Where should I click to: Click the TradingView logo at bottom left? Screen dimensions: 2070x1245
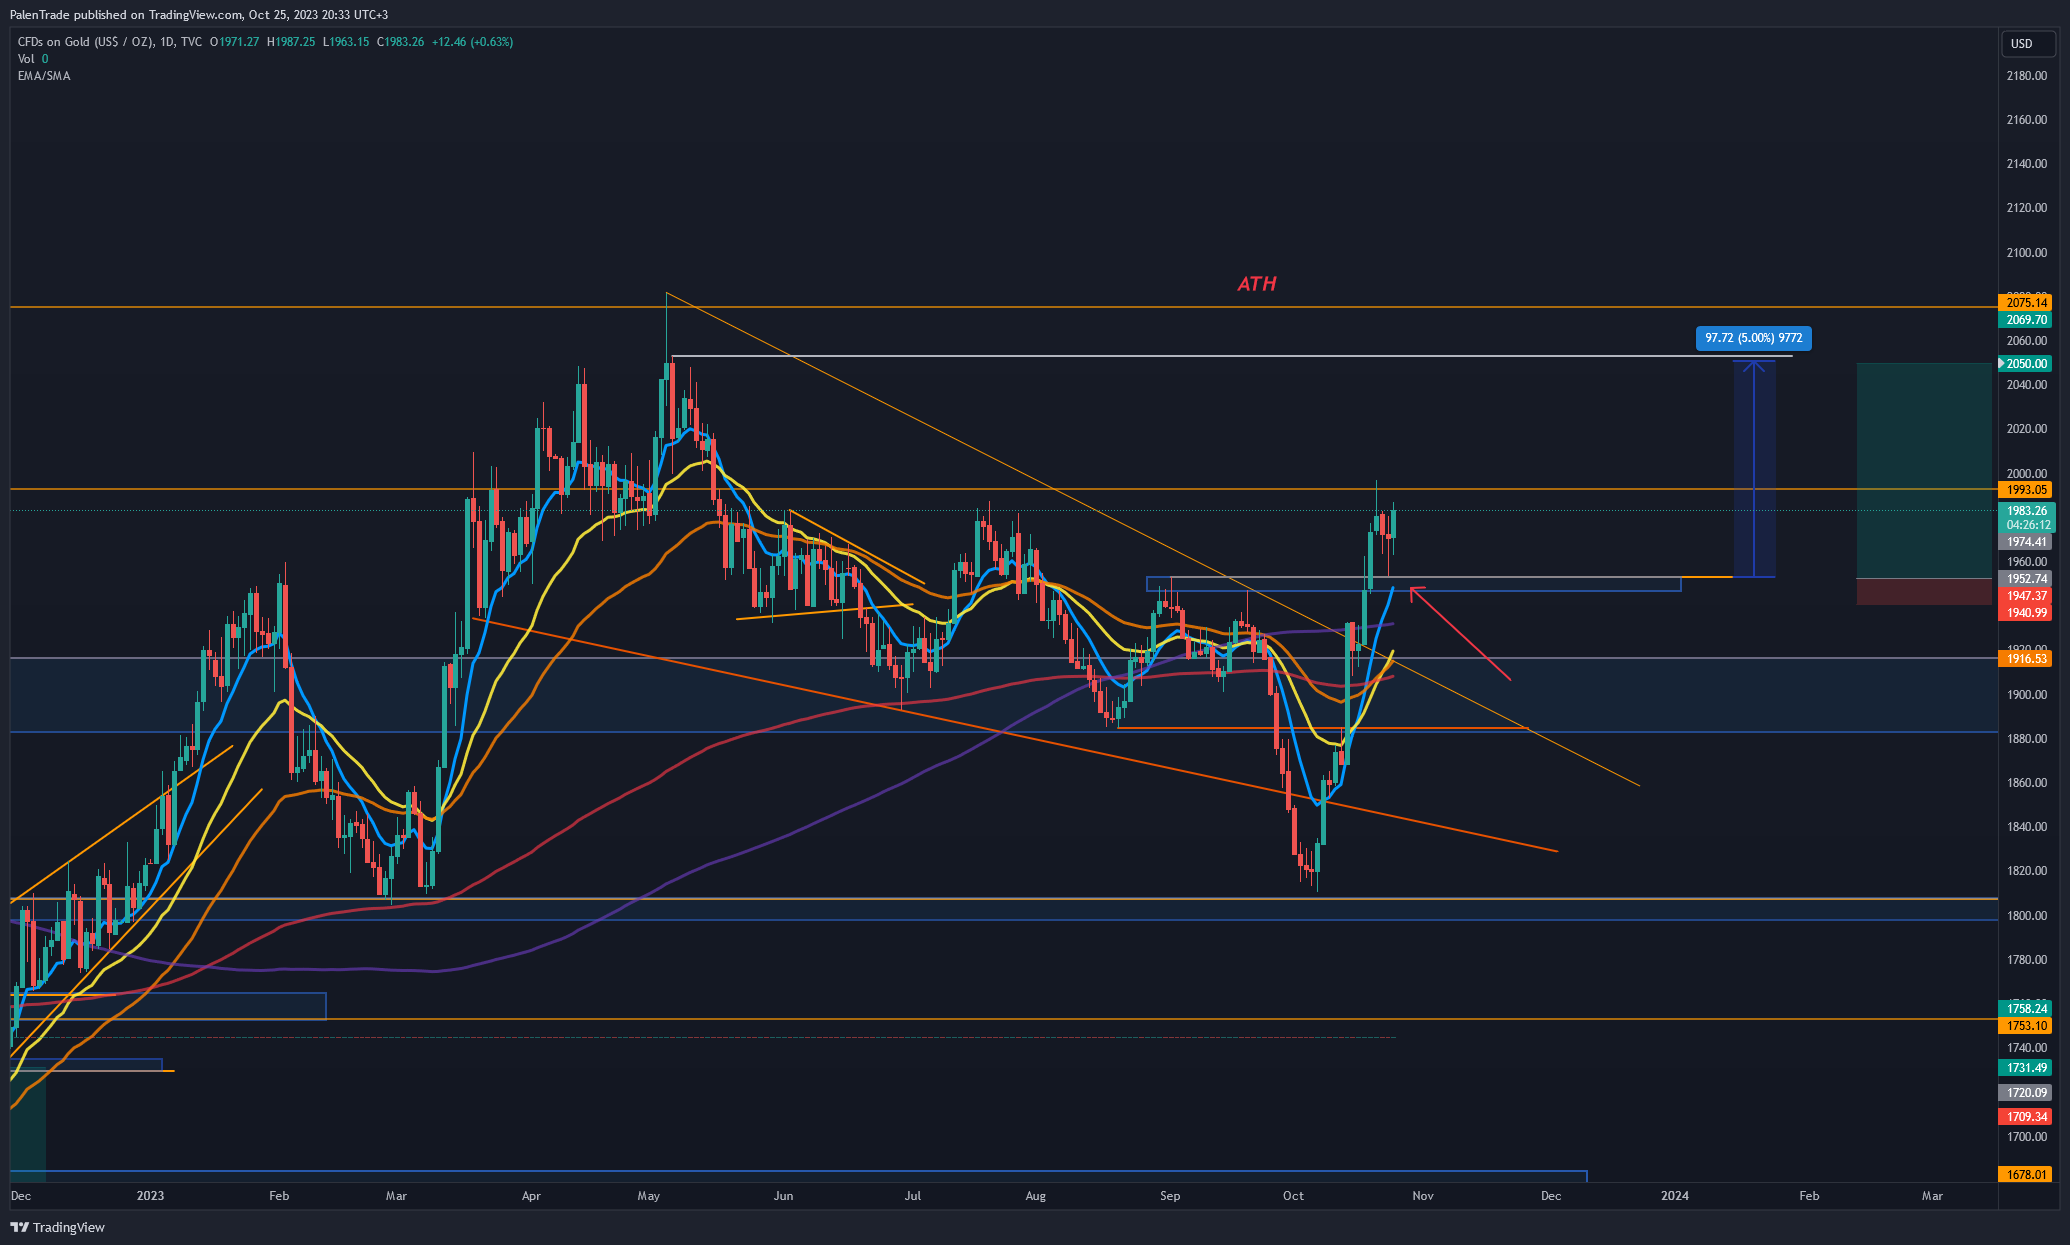click(x=58, y=1227)
